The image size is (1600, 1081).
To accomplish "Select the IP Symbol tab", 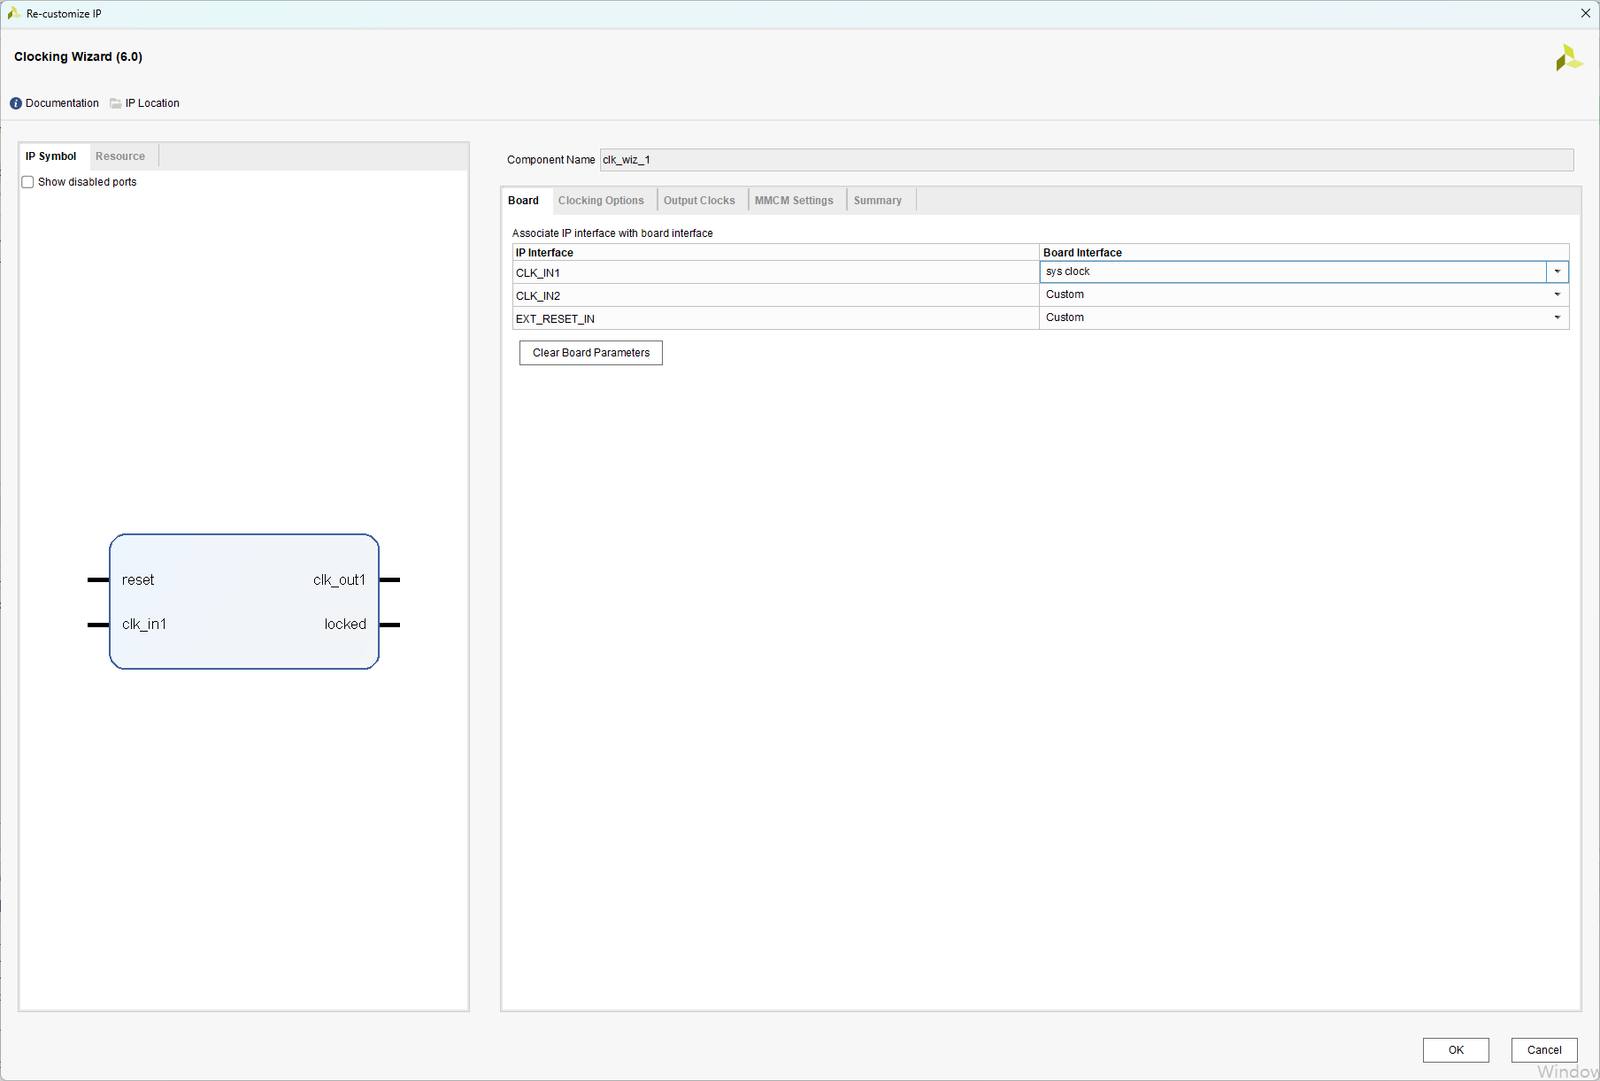I will point(51,156).
